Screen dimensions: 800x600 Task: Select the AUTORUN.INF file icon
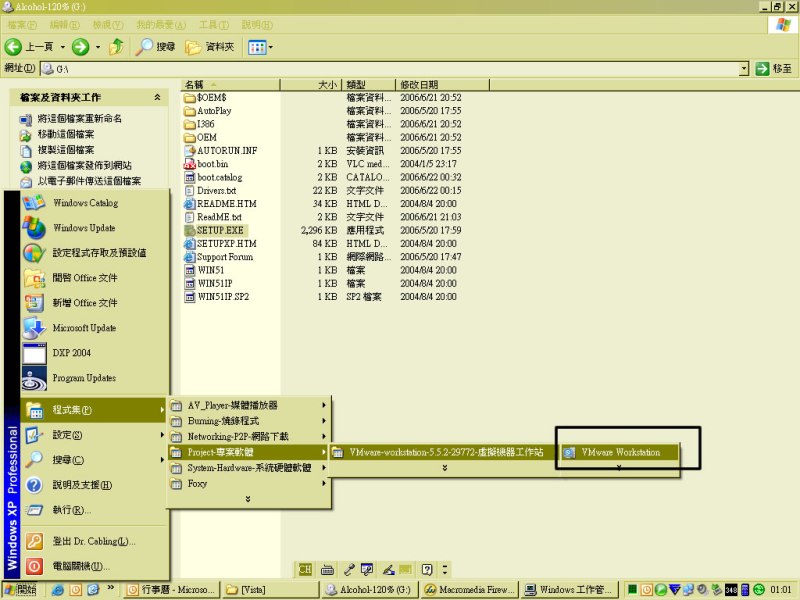click(191, 150)
